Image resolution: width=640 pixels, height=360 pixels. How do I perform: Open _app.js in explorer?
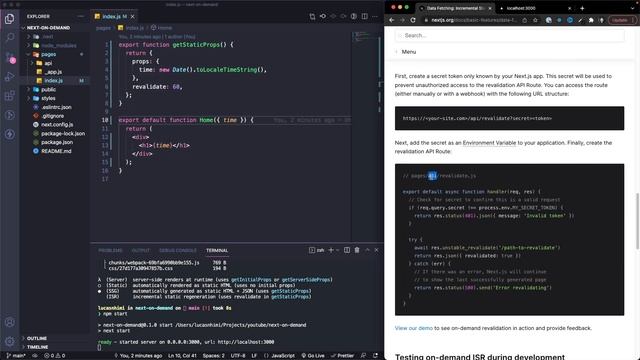53,72
